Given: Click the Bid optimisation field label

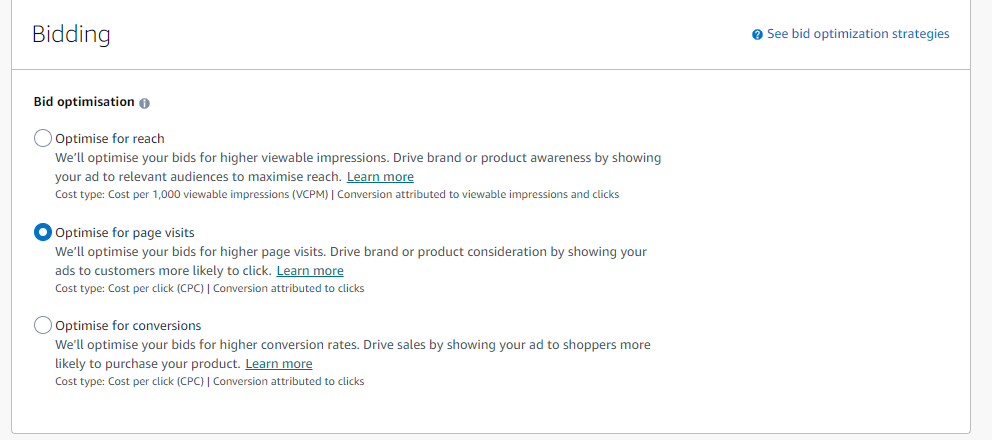Looking at the screenshot, I should pos(84,102).
